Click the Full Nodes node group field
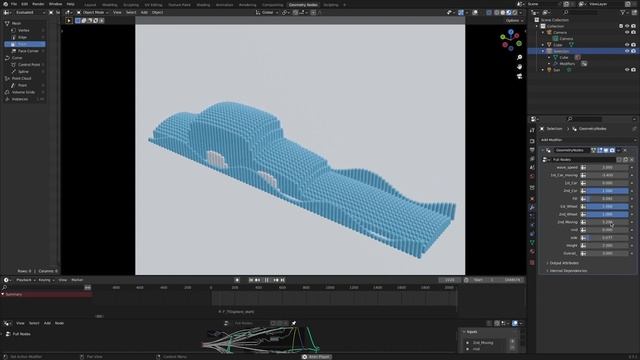This screenshot has height=360, width=640. click(x=582, y=160)
